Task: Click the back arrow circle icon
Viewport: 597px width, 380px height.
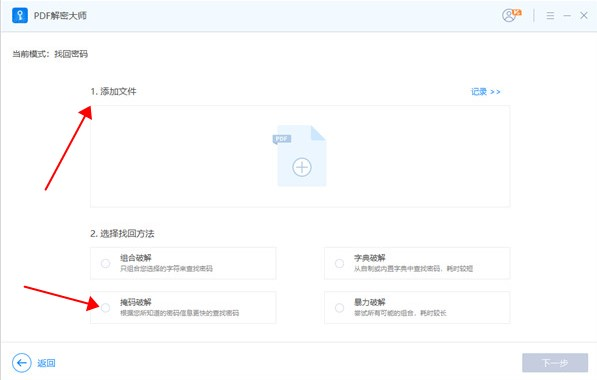Action: click(x=22, y=363)
